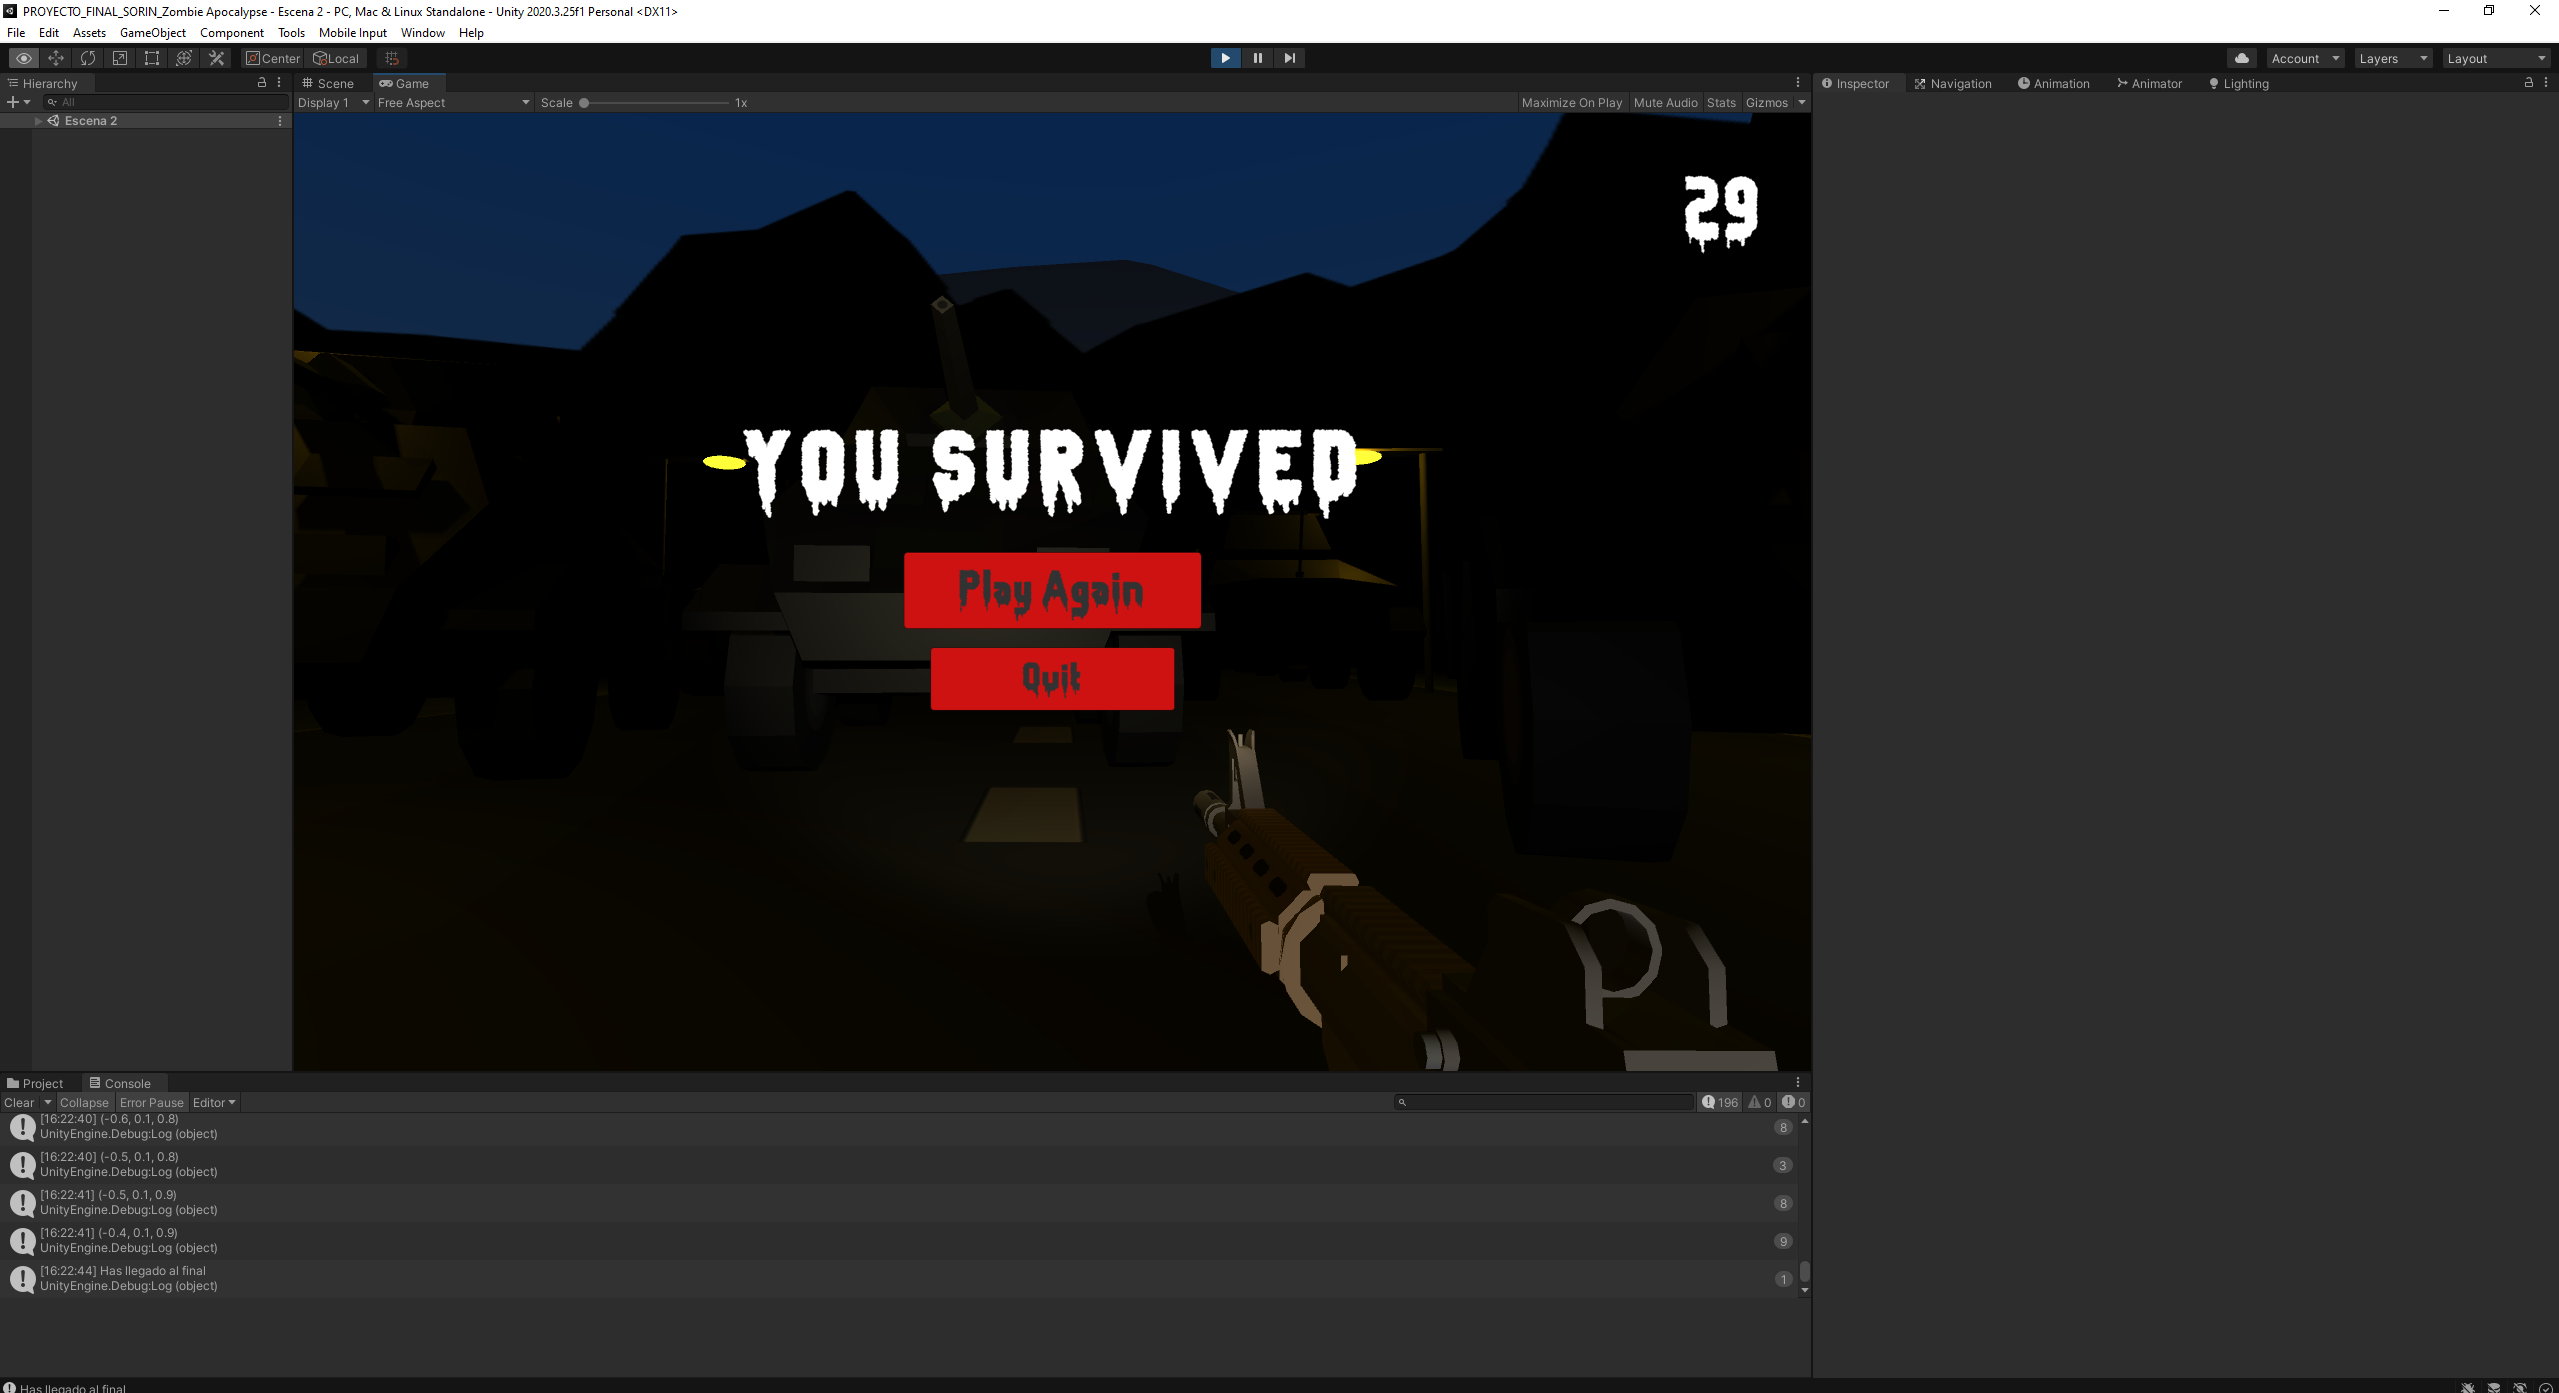Click the search icon in the Console search bar

pos(1404,1102)
